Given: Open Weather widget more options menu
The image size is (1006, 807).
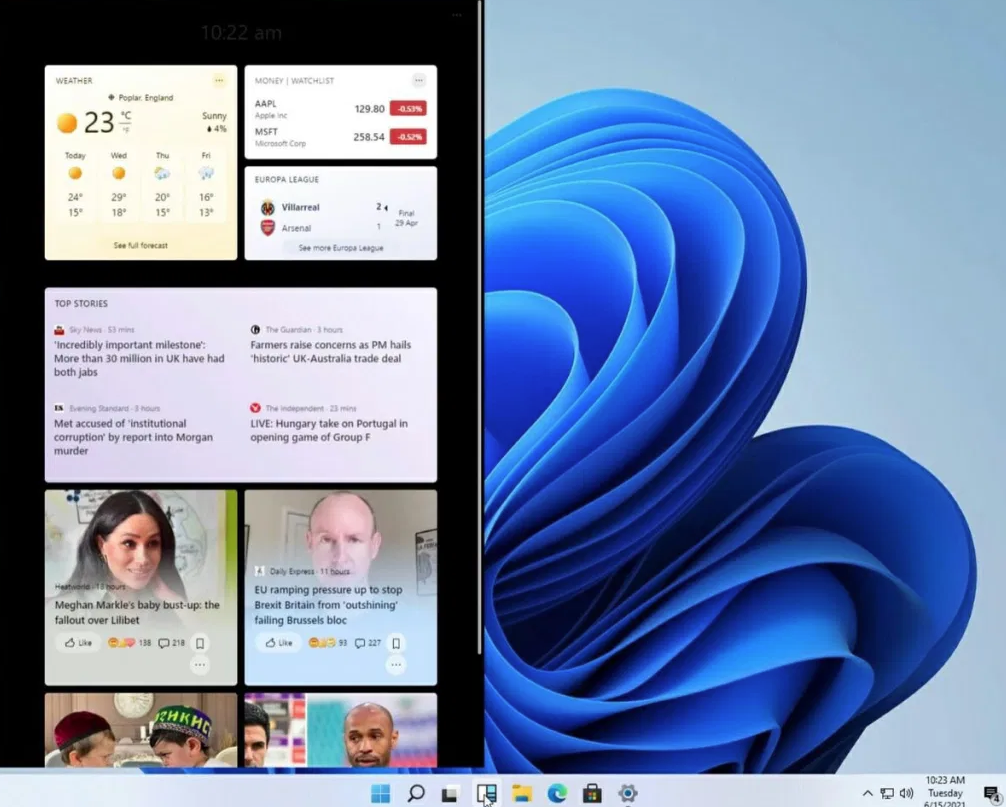Looking at the screenshot, I should (x=219, y=80).
